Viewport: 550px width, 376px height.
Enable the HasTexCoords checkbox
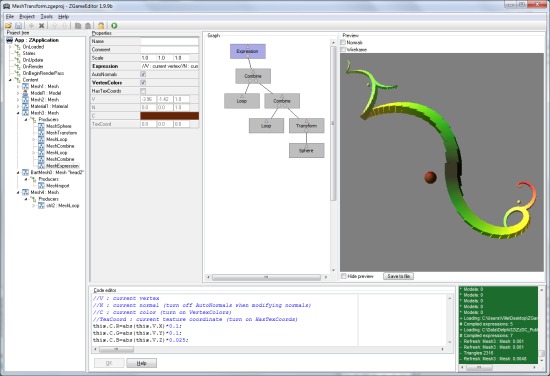(x=143, y=91)
